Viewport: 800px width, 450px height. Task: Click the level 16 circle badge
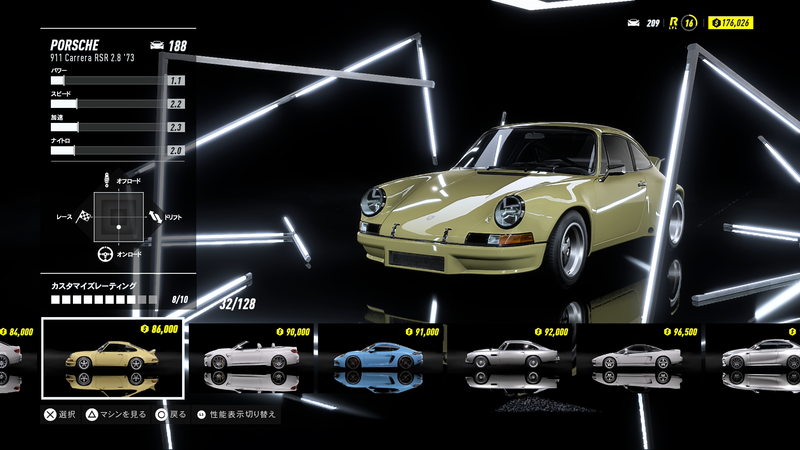[689, 23]
